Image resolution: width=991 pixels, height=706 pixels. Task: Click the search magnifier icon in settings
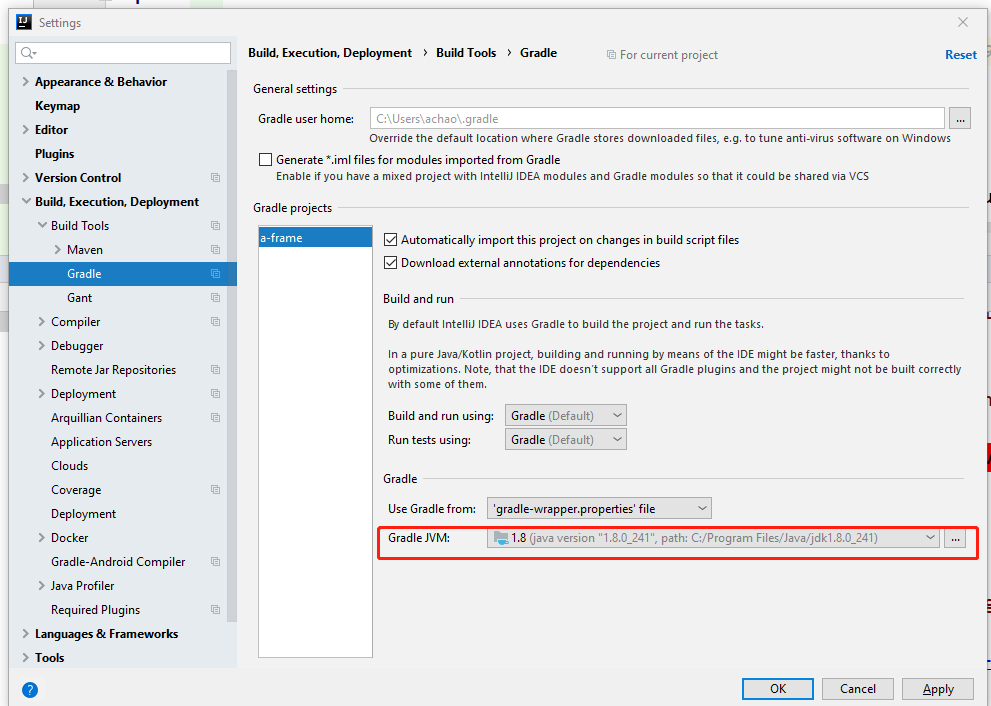(x=28, y=53)
